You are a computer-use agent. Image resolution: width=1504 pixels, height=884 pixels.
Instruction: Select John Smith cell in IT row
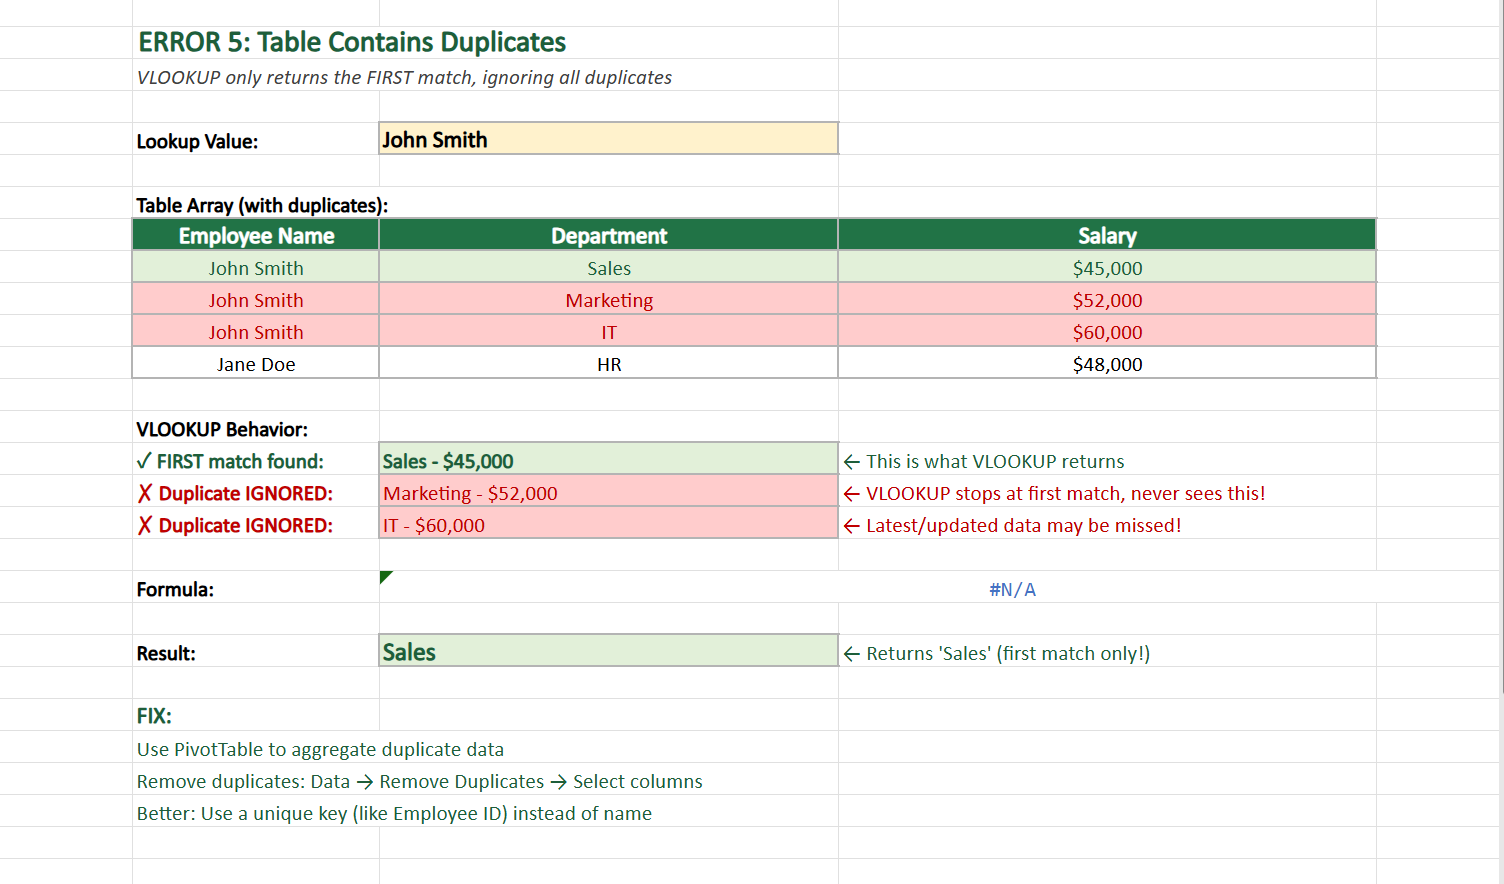(256, 332)
